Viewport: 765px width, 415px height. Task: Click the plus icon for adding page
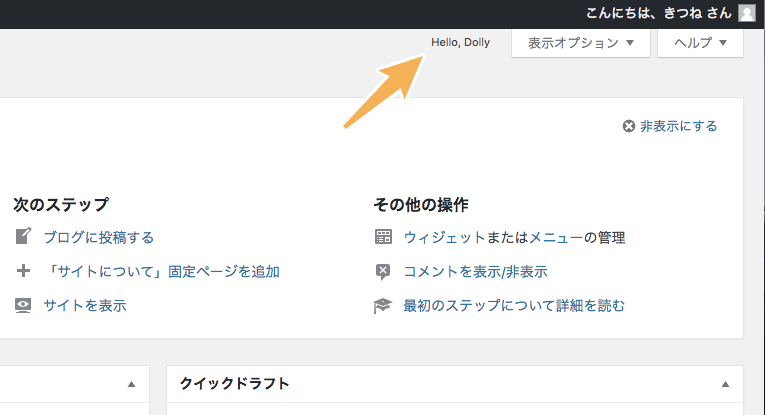pos(23,271)
